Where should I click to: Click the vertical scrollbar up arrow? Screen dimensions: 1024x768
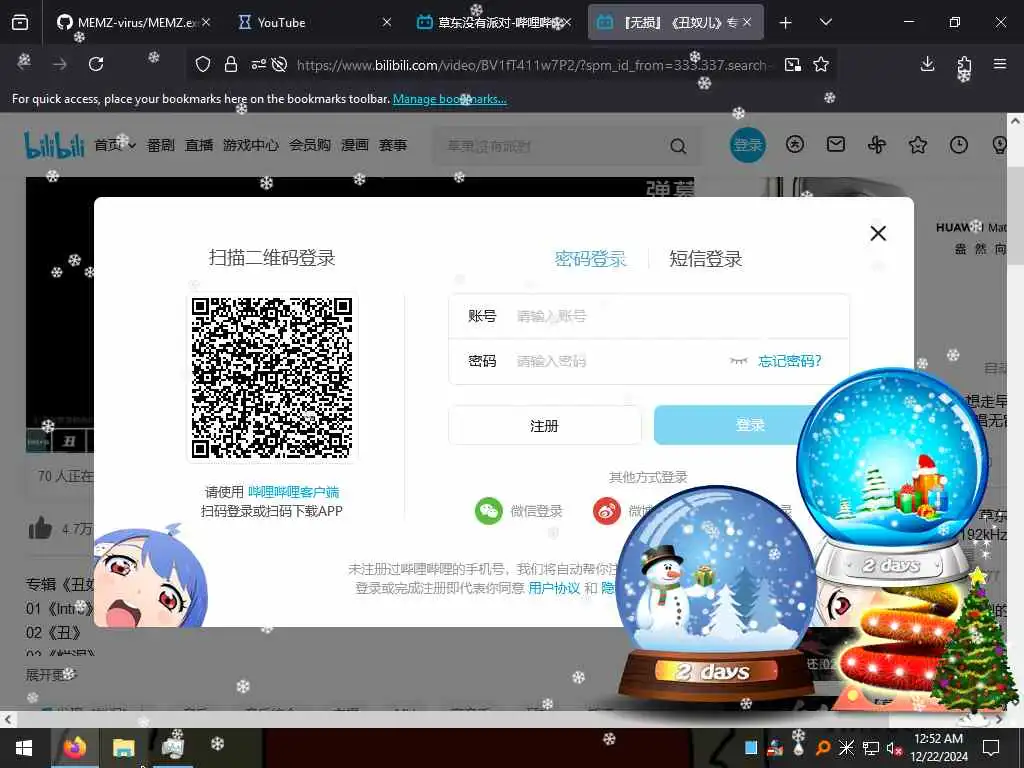pyautogui.click(x=1015, y=121)
